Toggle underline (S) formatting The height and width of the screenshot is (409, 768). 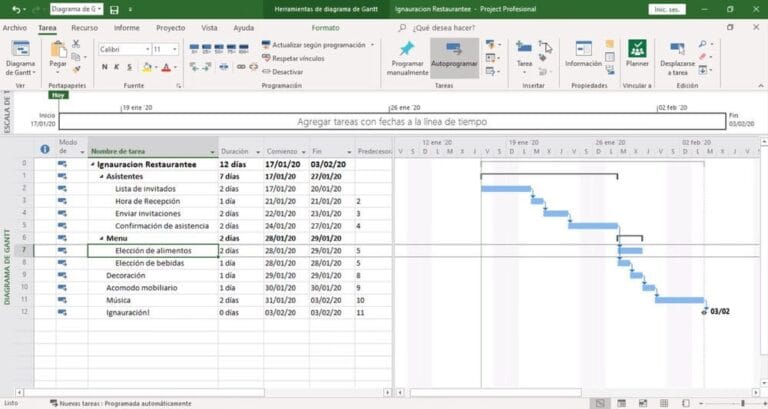tap(130, 67)
